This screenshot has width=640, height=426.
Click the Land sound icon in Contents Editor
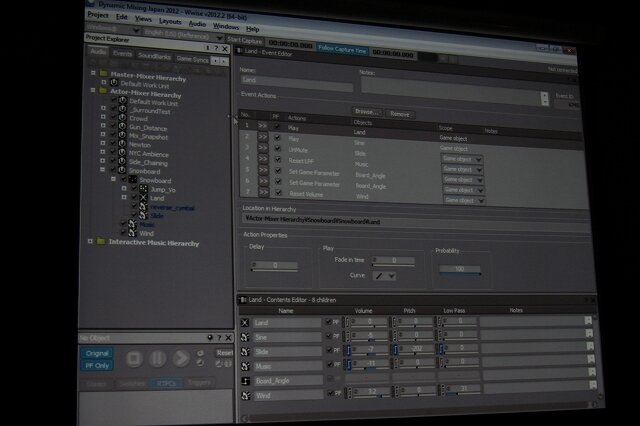click(246, 322)
